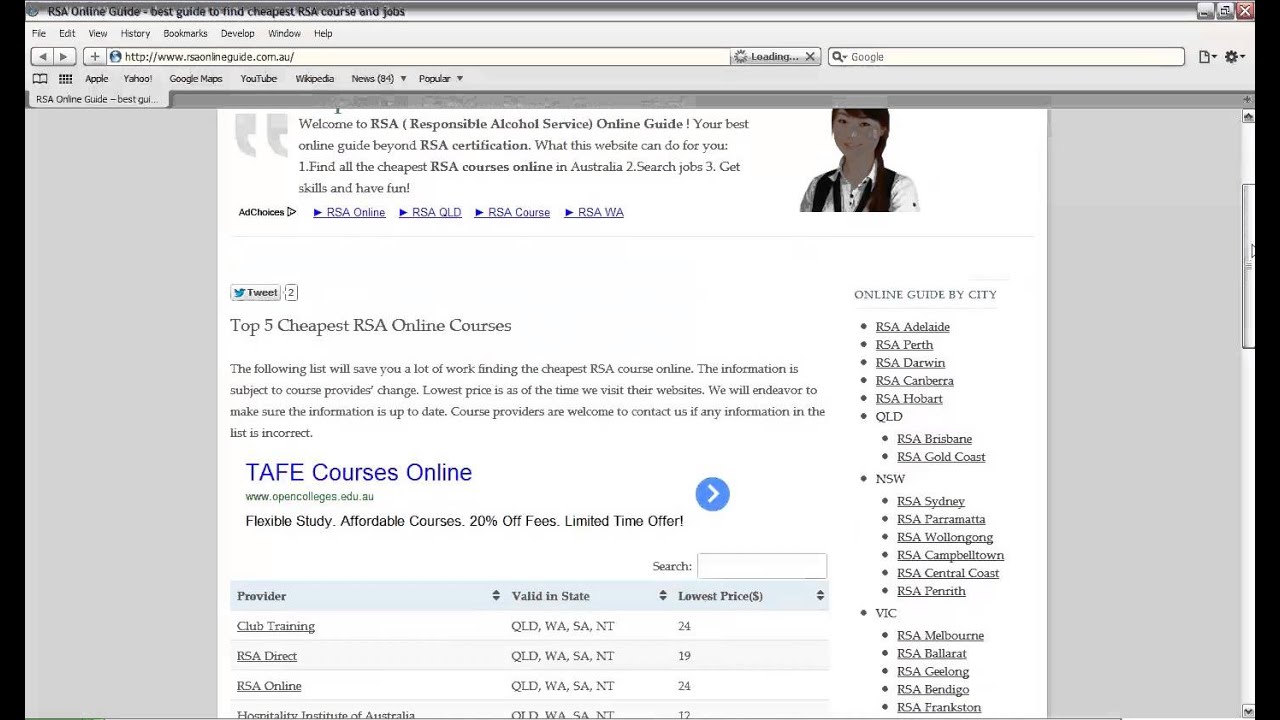Click the AdChoices icon

pos(291,212)
